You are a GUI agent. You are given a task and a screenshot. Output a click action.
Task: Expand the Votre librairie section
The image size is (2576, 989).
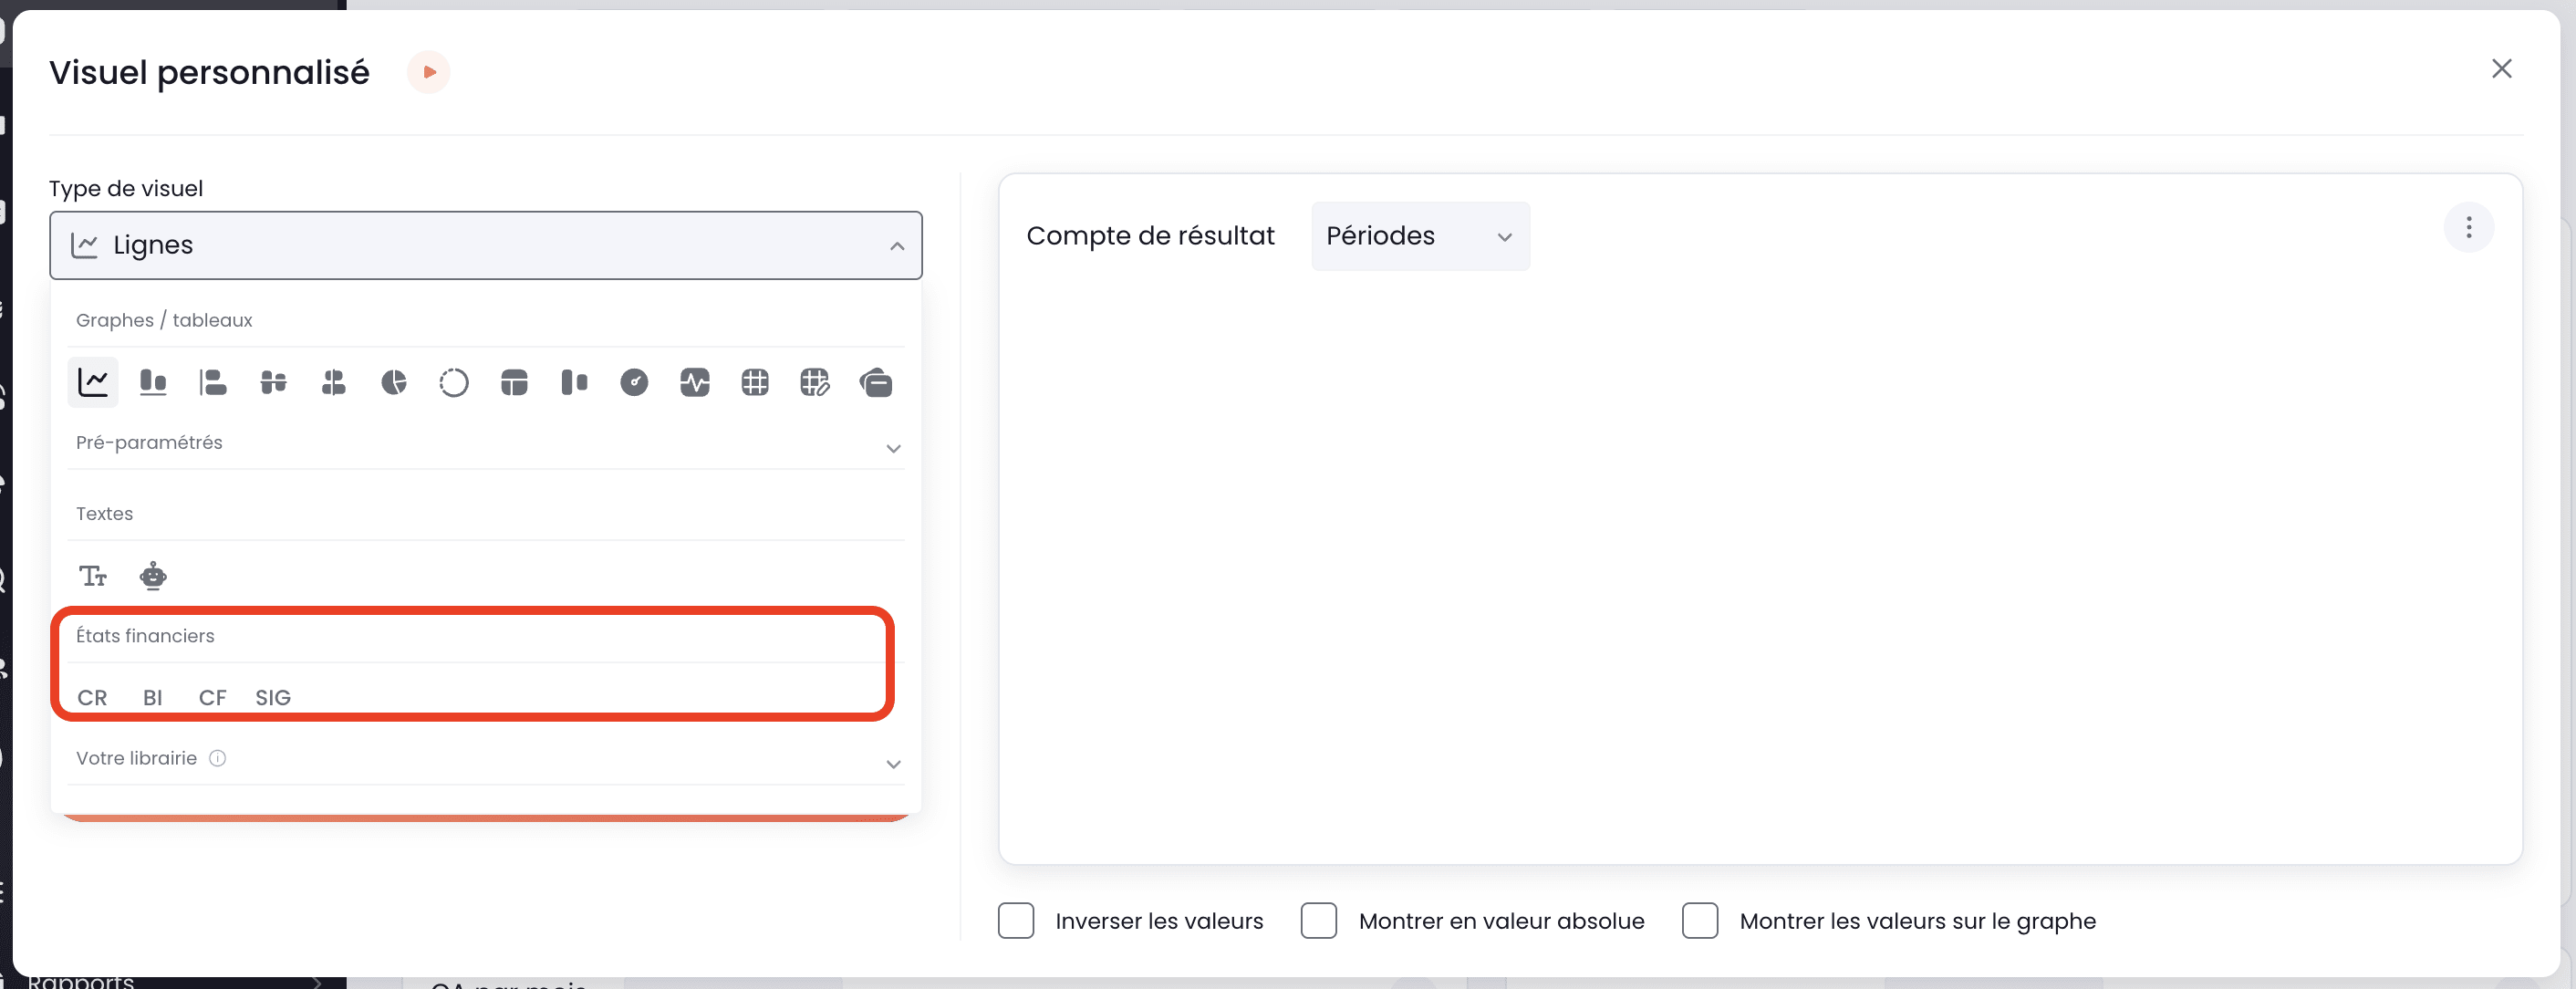894,764
